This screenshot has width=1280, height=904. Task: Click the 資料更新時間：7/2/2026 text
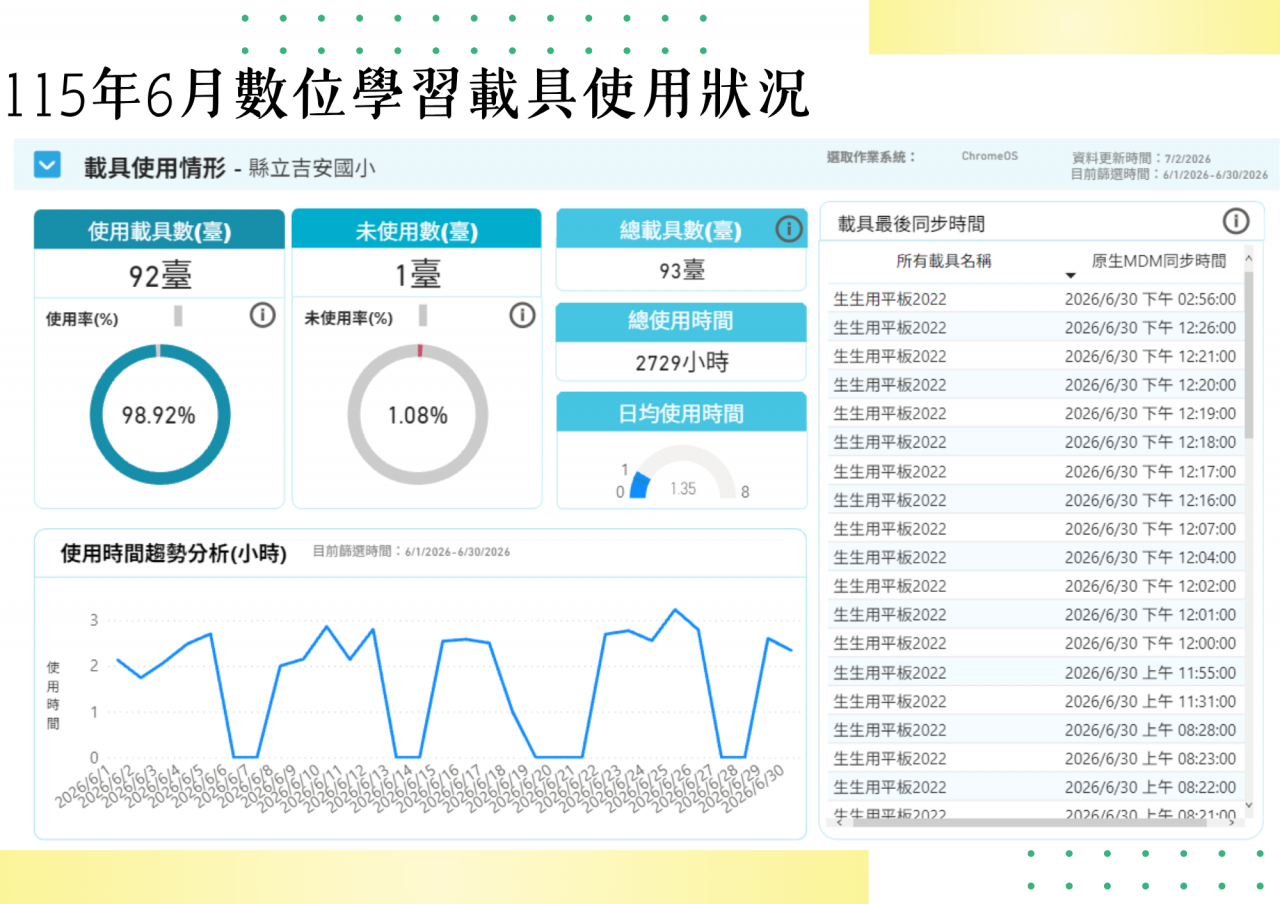(1141, 159)
